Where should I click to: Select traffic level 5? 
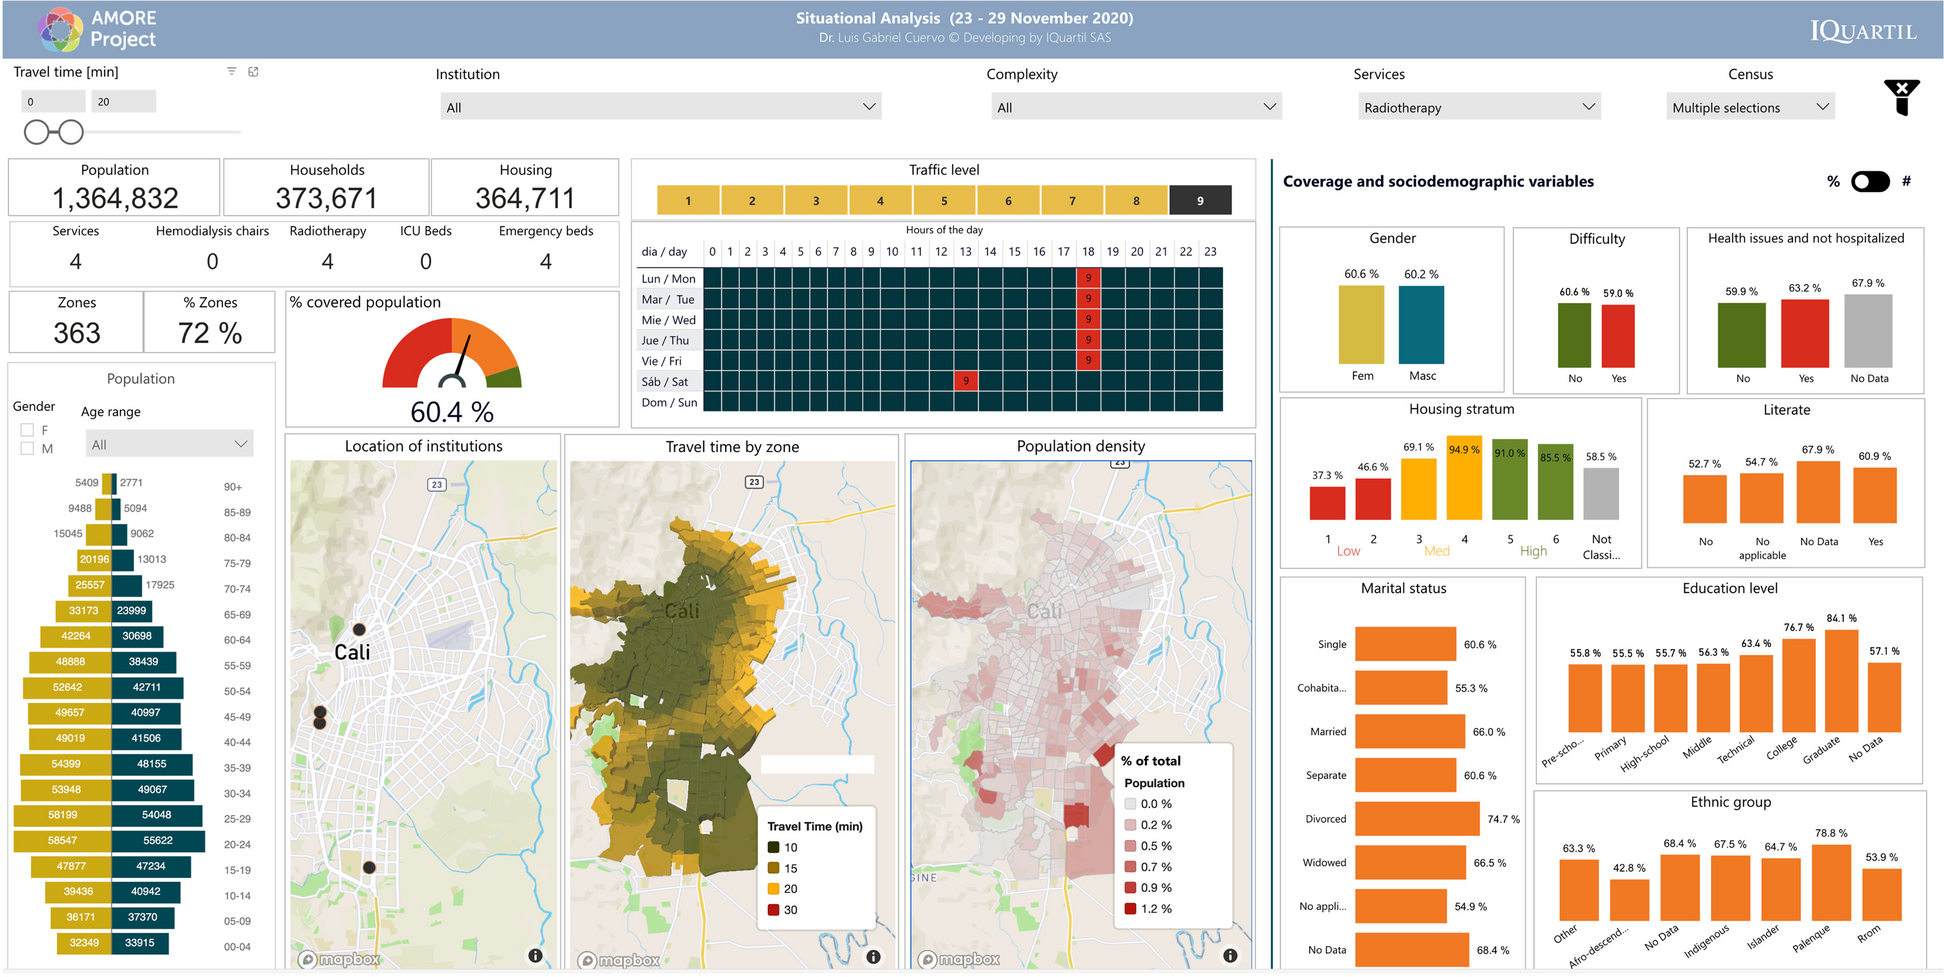944,201
